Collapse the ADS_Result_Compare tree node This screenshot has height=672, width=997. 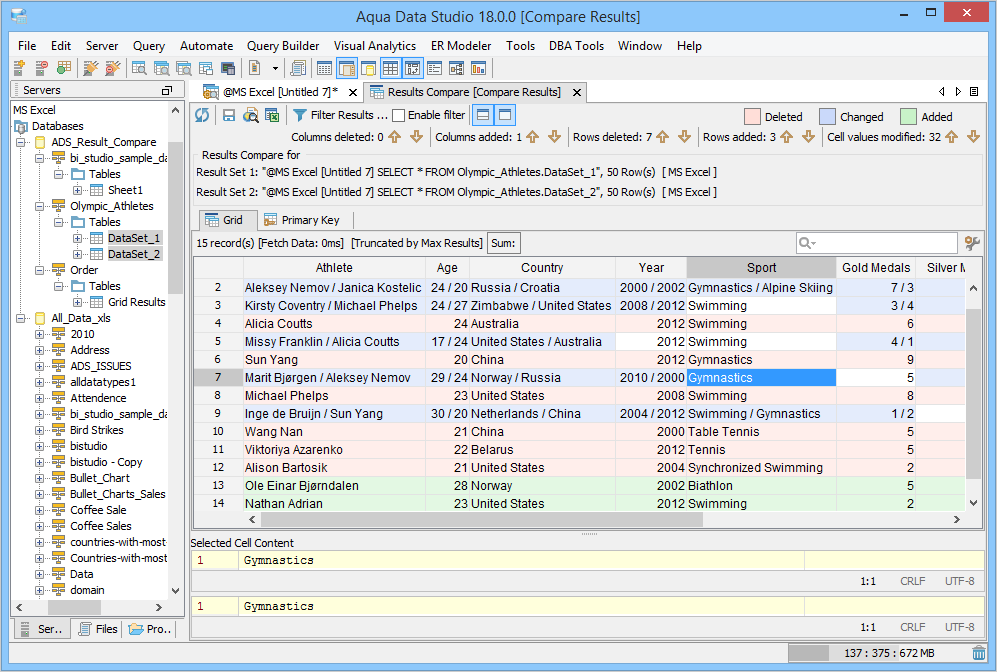click(21, 142)
